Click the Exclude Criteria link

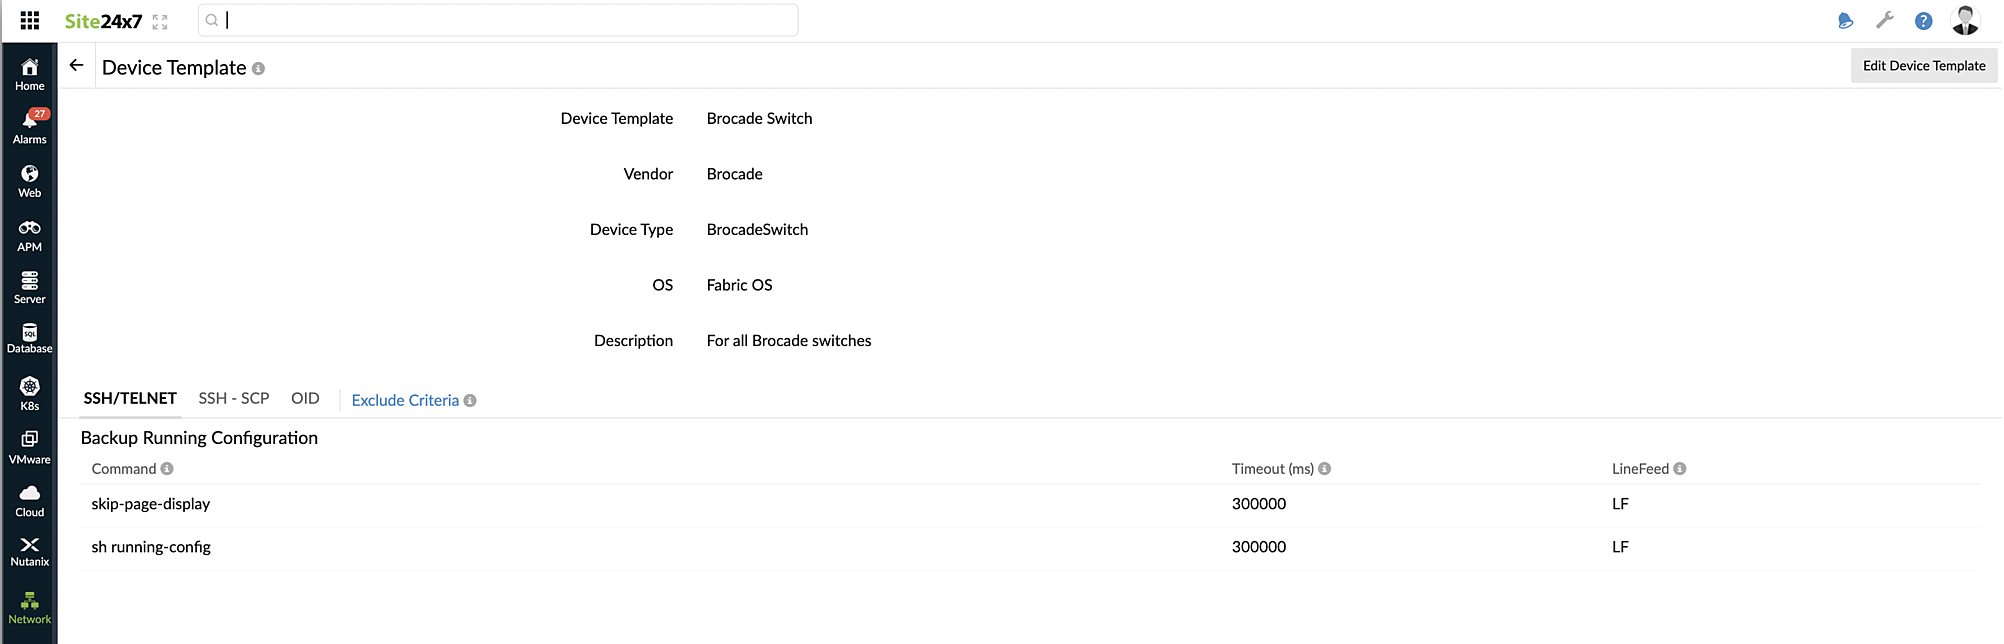pyautogui.click(x=405, y=400)
